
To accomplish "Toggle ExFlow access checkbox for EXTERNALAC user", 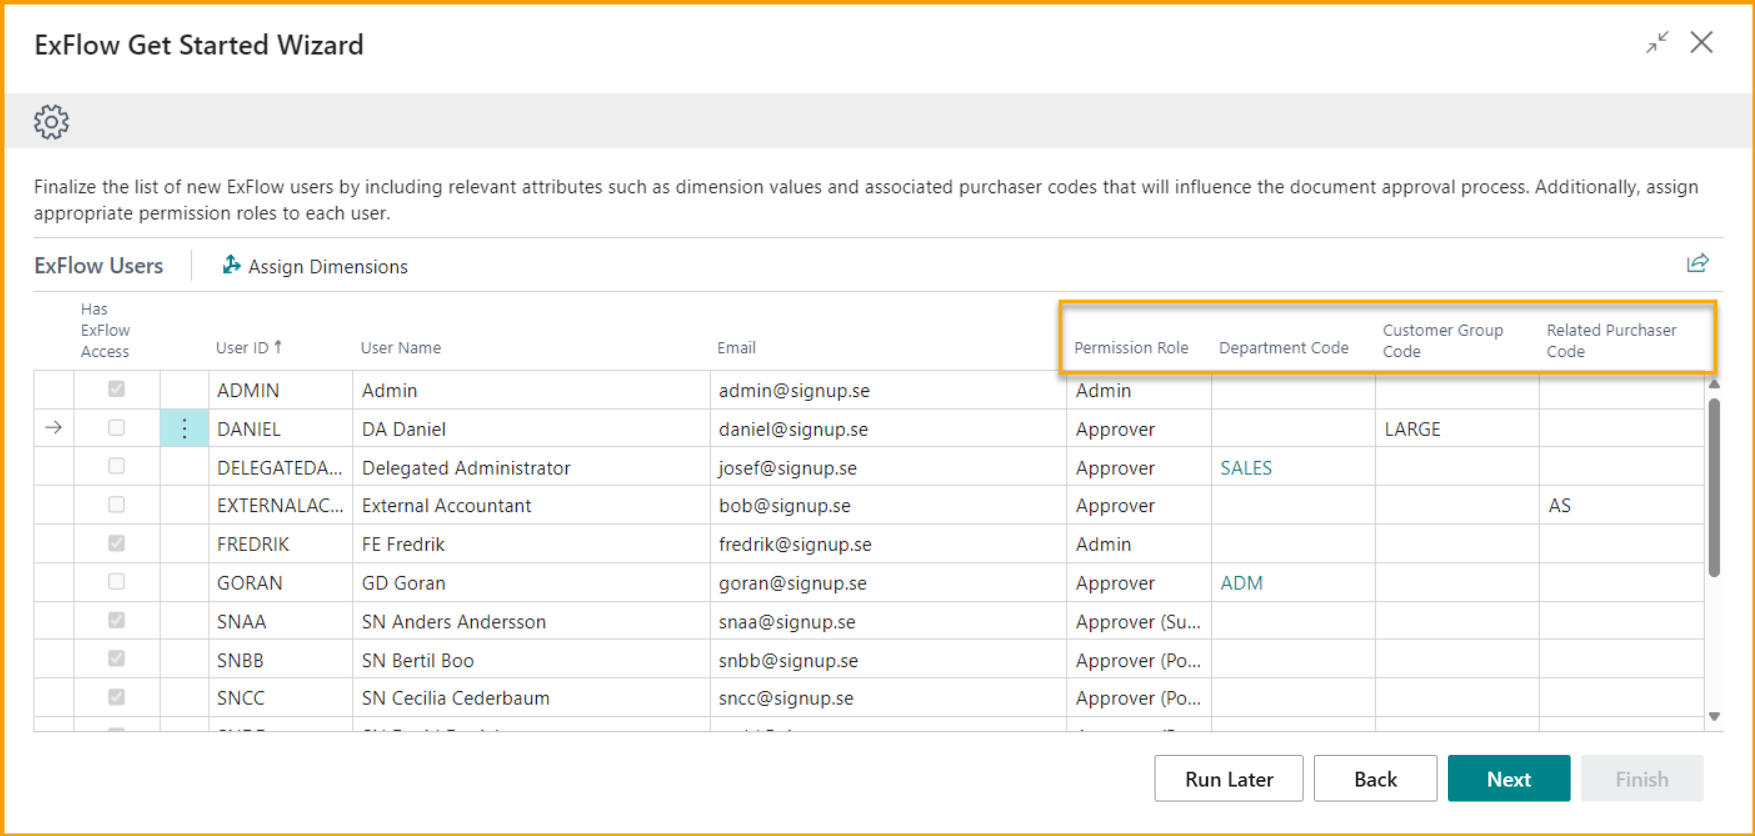I will 117,505.
